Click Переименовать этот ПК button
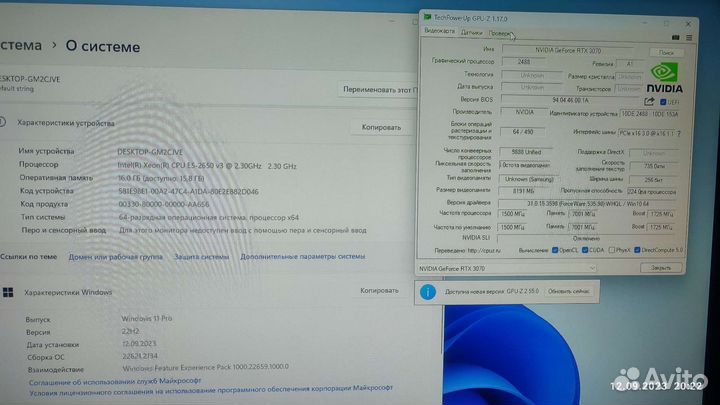This screenshot has height=405, width=720. (379, 90)
